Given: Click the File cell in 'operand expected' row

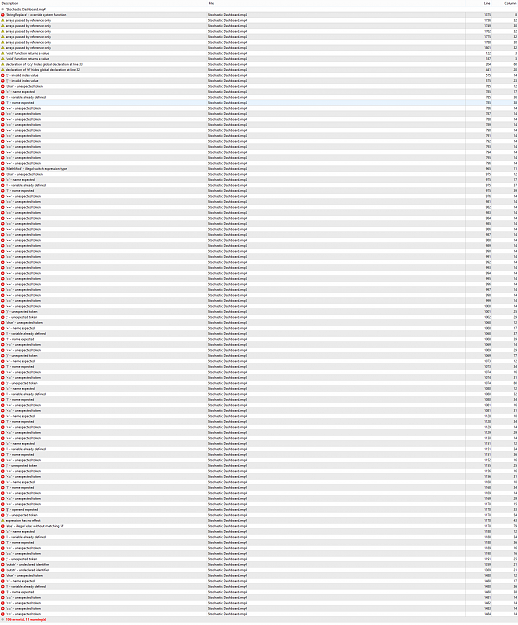Looking at the screenshot, I should 227,509.
